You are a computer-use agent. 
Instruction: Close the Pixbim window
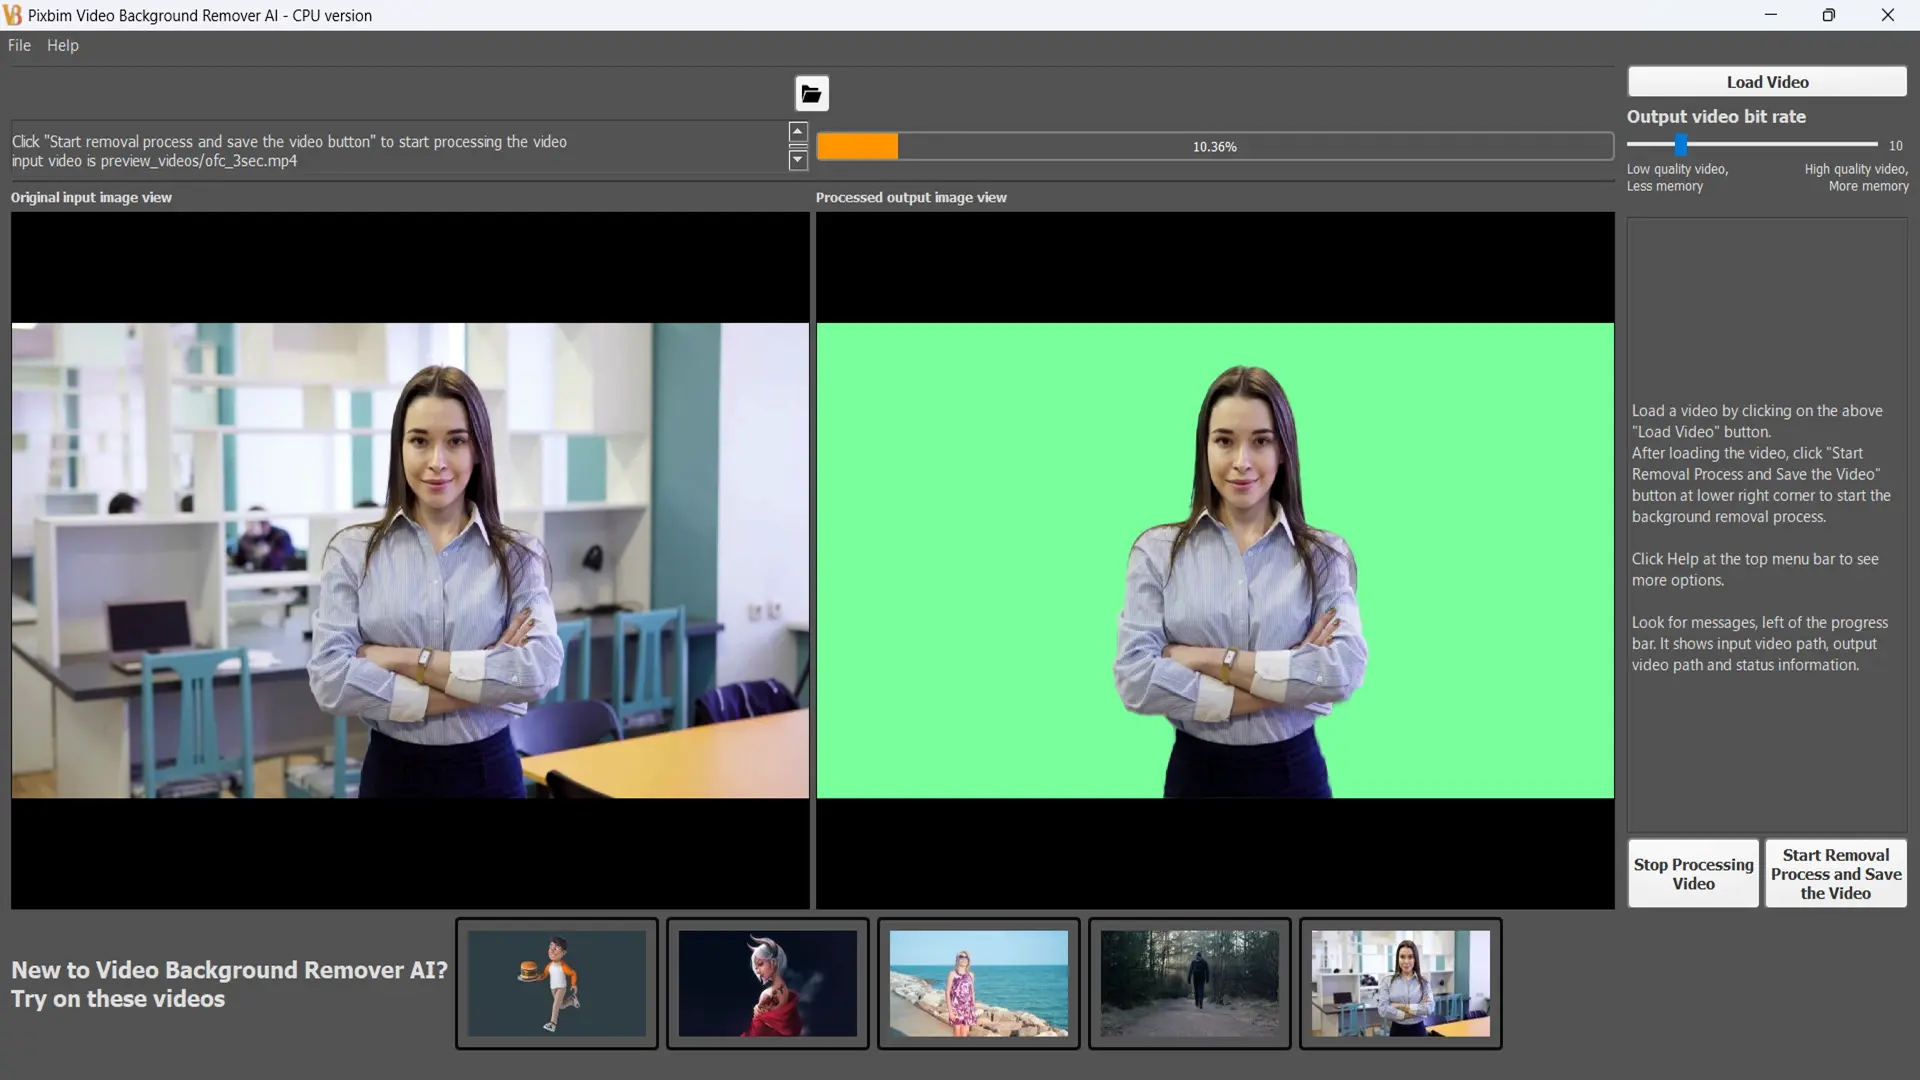(1888, 15)
